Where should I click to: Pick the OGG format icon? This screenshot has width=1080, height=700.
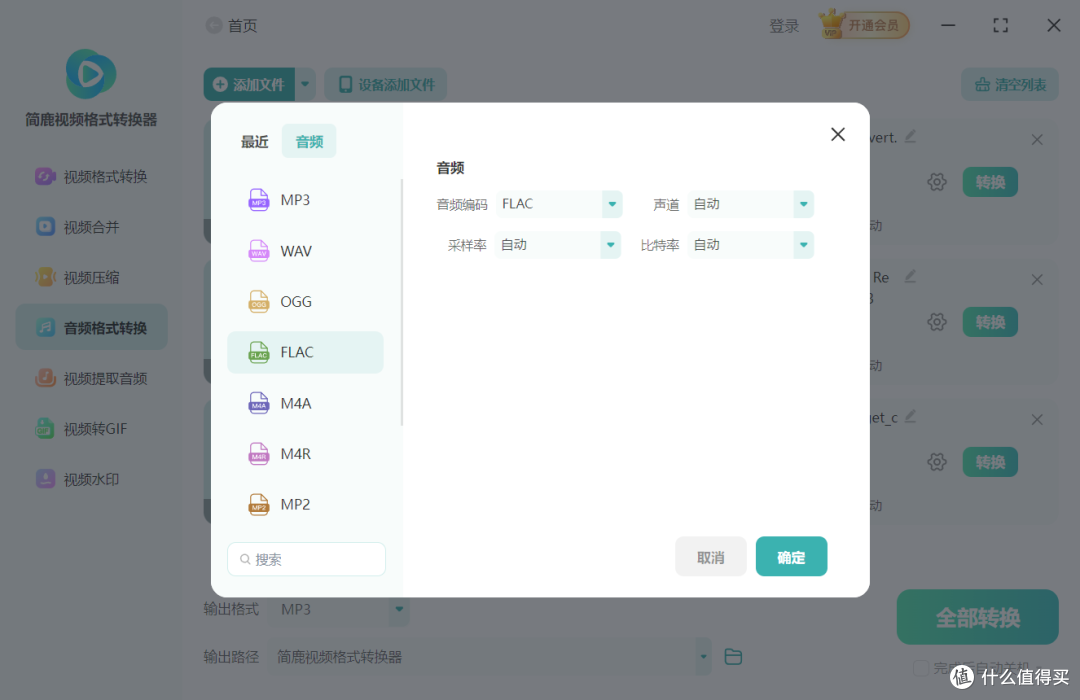point(258,302)
